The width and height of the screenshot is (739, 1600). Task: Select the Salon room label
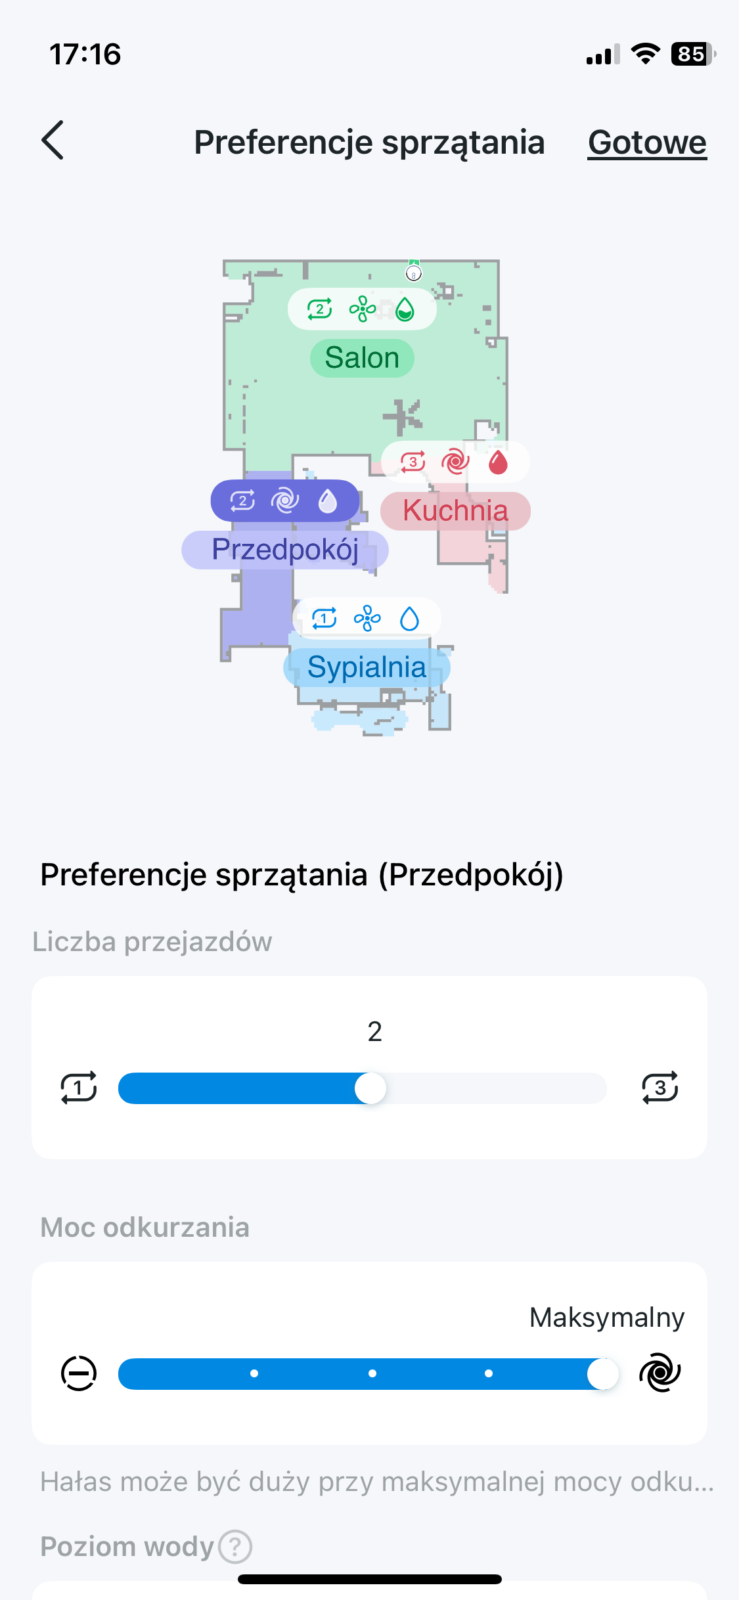coord(362,358)
